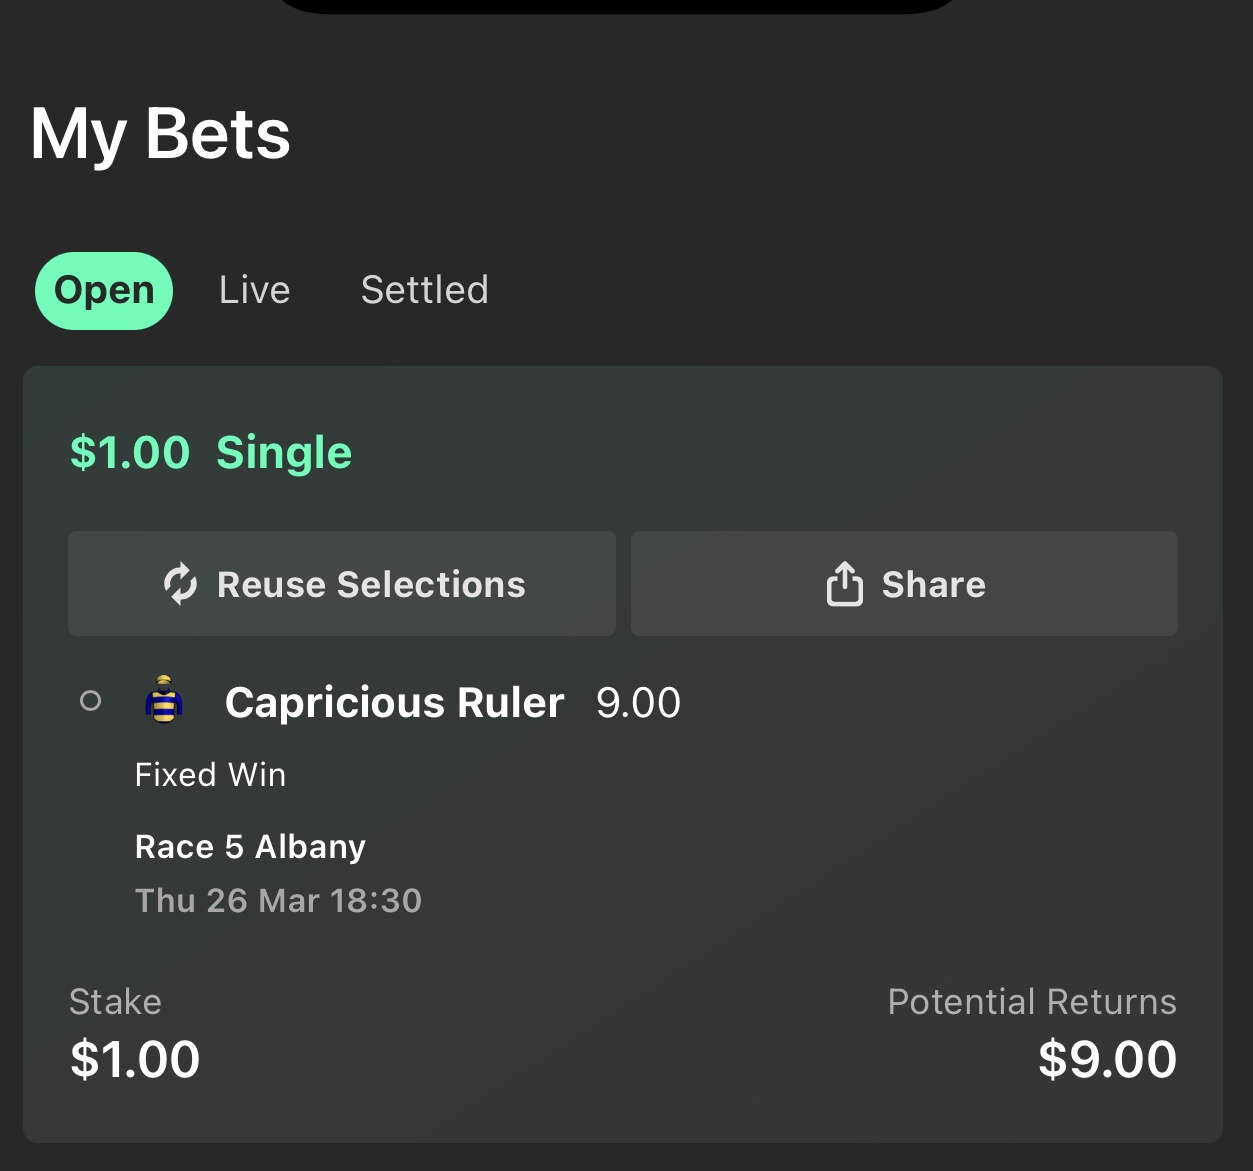Click the Potential Returns label
This screenshot has height=1171, width=1253.
(x=1032, y=1002)
